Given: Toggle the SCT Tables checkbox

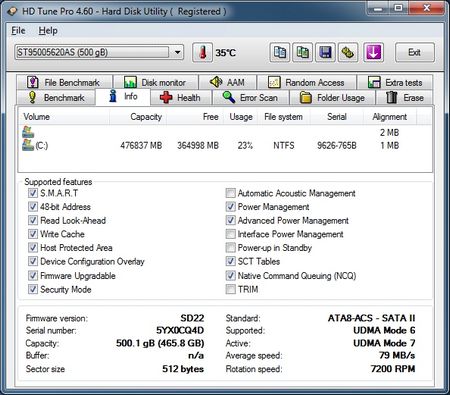Looking at the screenshot, I should [230, 261].
